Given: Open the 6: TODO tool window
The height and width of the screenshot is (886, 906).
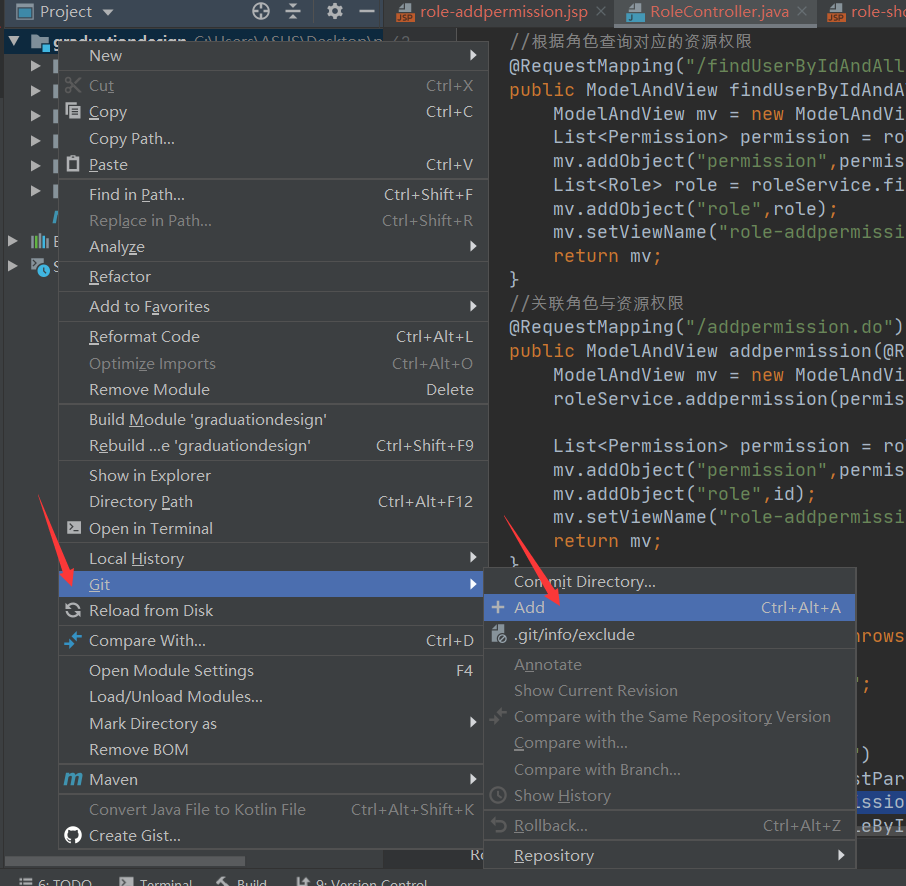Looking at the screenshot, I should pos(55,882).
